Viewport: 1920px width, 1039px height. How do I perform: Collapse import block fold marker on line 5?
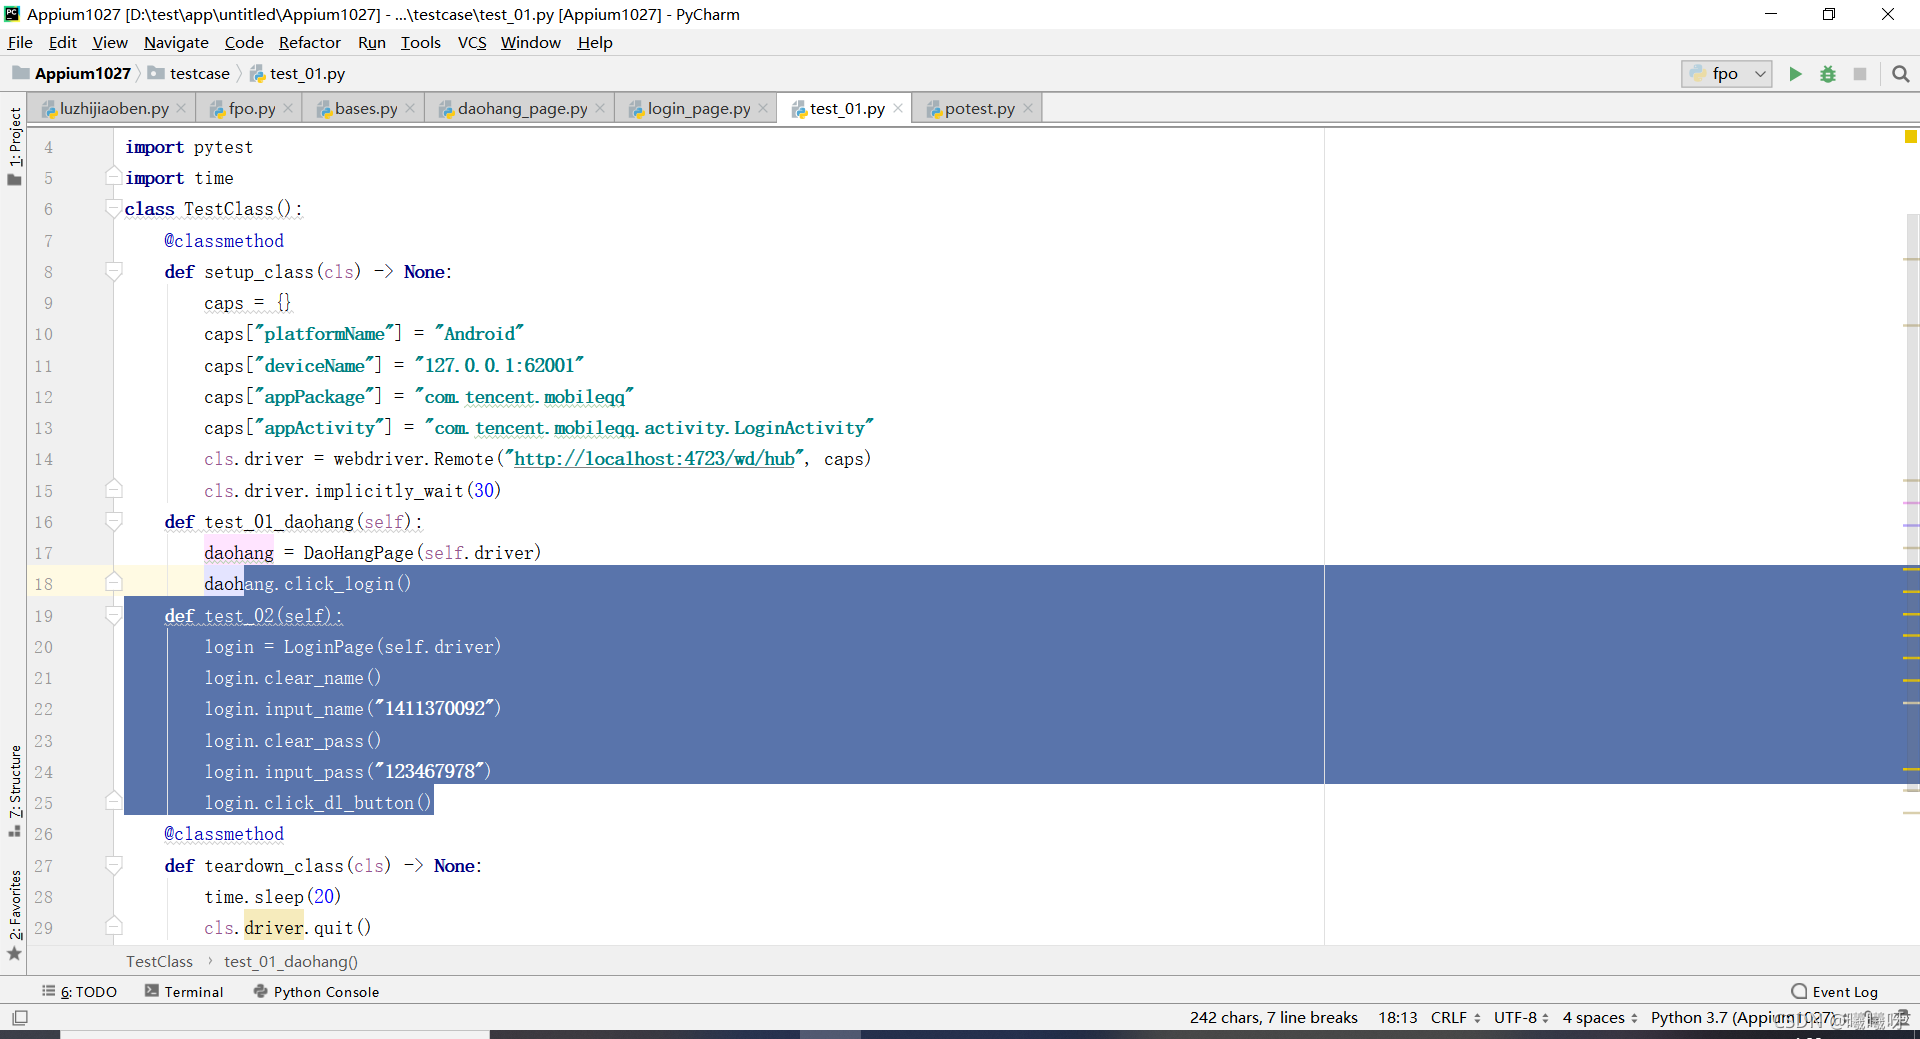coord(114,178)
